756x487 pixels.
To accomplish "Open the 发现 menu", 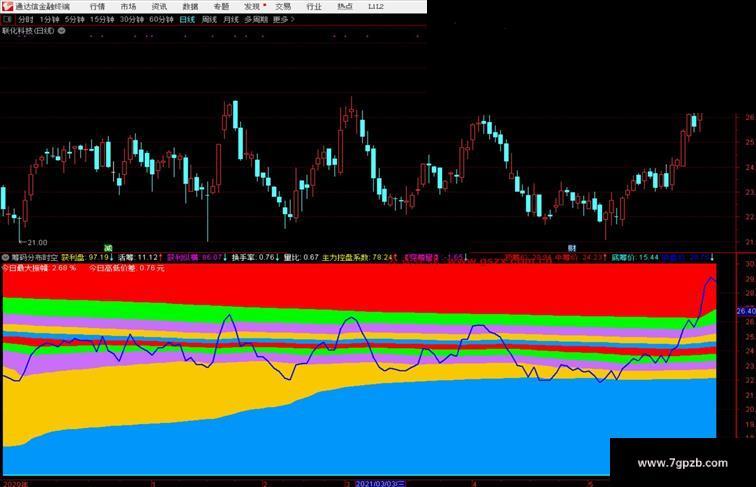I will point(252,7).
